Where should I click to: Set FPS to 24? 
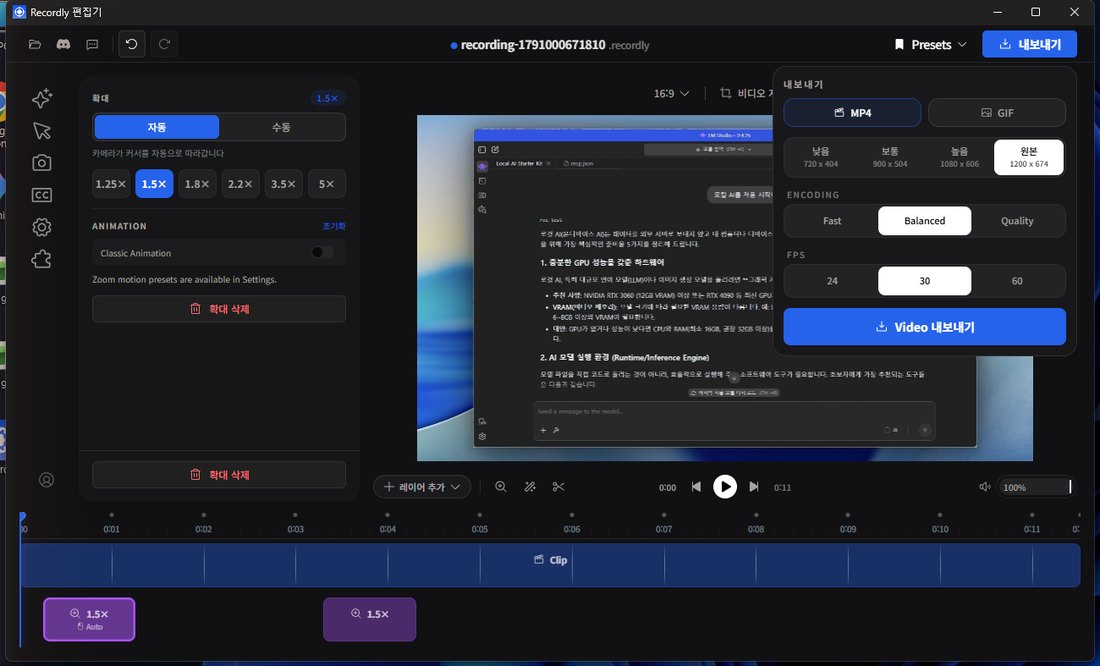(832, 281)
